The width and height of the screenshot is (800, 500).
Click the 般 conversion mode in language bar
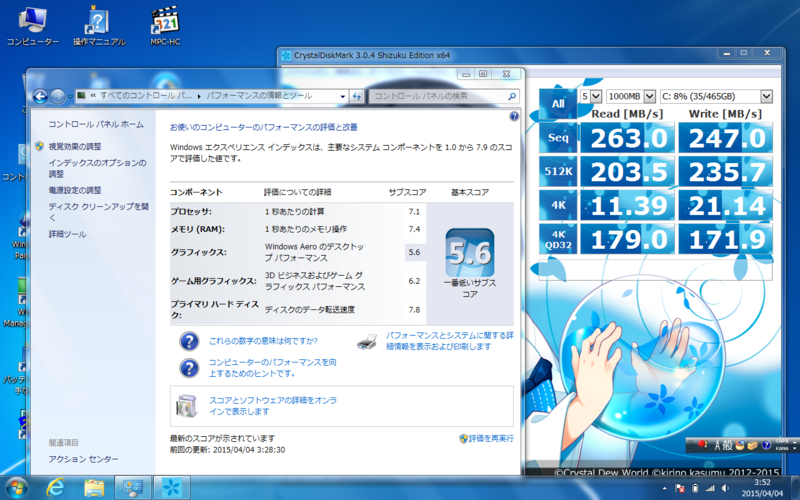click(x=727, y=445)
